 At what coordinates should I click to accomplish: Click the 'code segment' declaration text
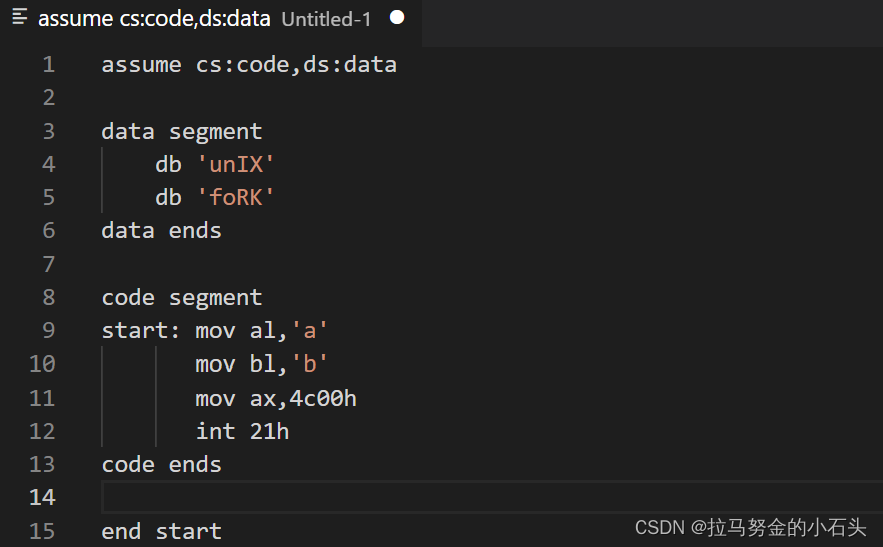point(181,297)
